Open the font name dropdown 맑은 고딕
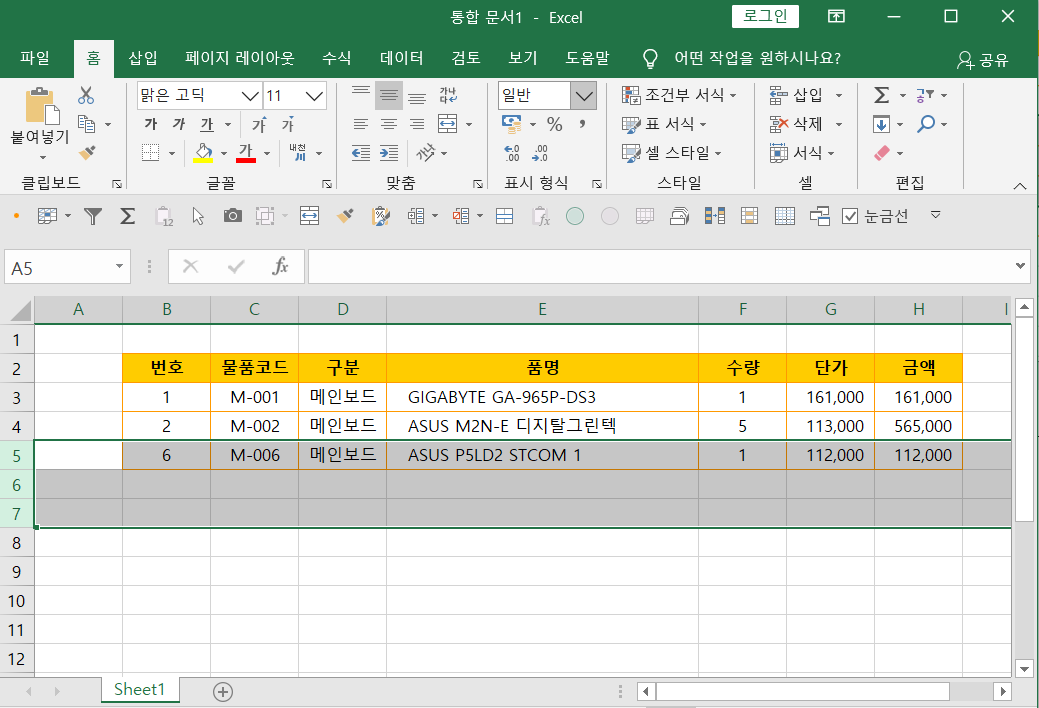Image resolution: width=1039 pixels, height=708 pixels. pyautogui.click(x=250, y=96)
